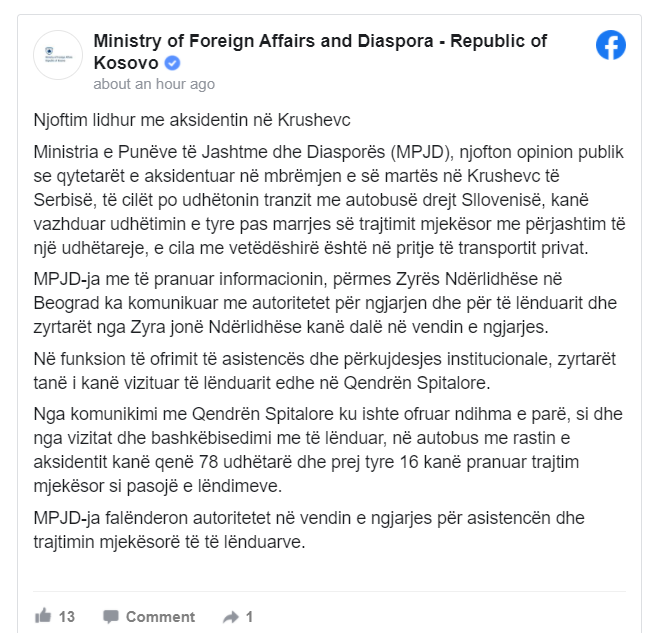This screenshot has height=633, width=654.
Task: Share the post using the arrow icon
Action: click(231, 617)
